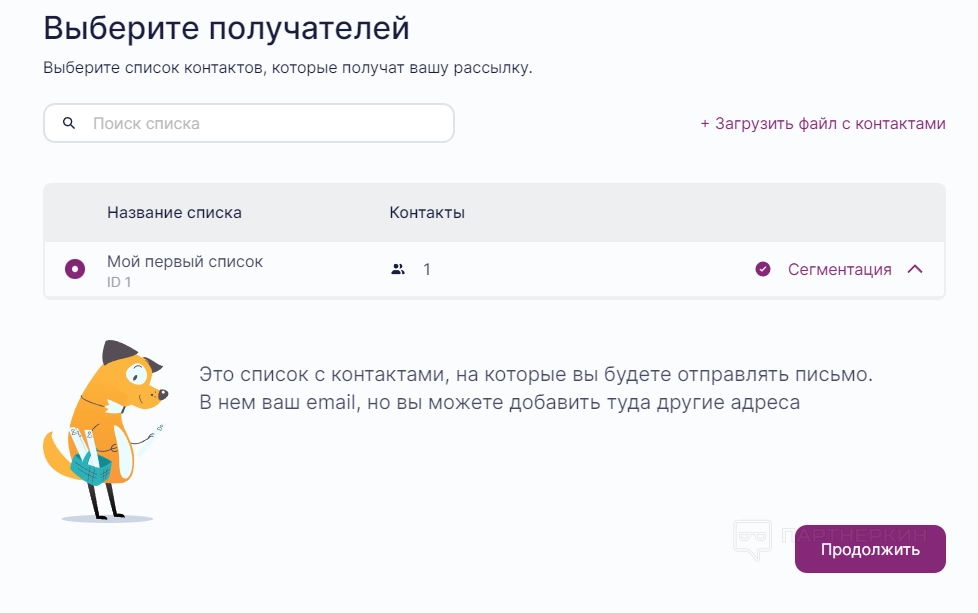Select the "Мой первый список" radio button
The height and width of the screenshot is (613, 978).
(75, 269)
